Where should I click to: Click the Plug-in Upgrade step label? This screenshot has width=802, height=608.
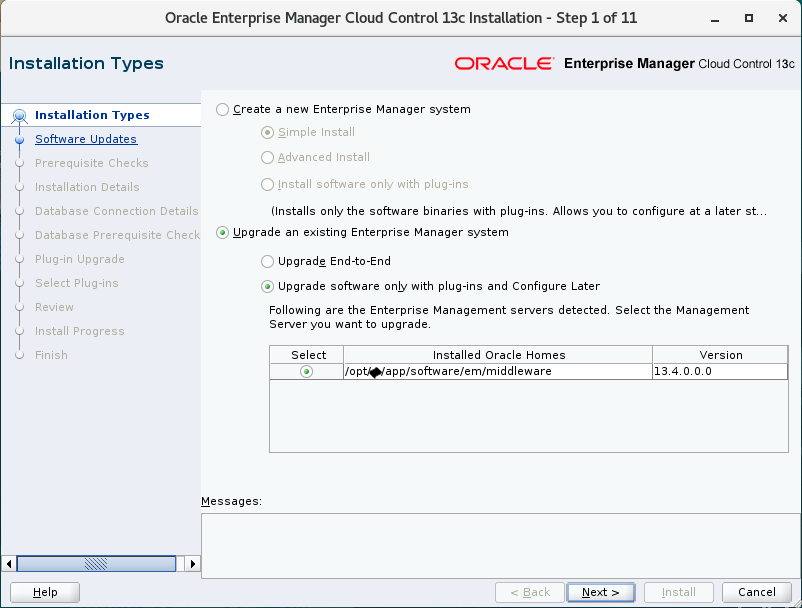[x=80, y=259]
